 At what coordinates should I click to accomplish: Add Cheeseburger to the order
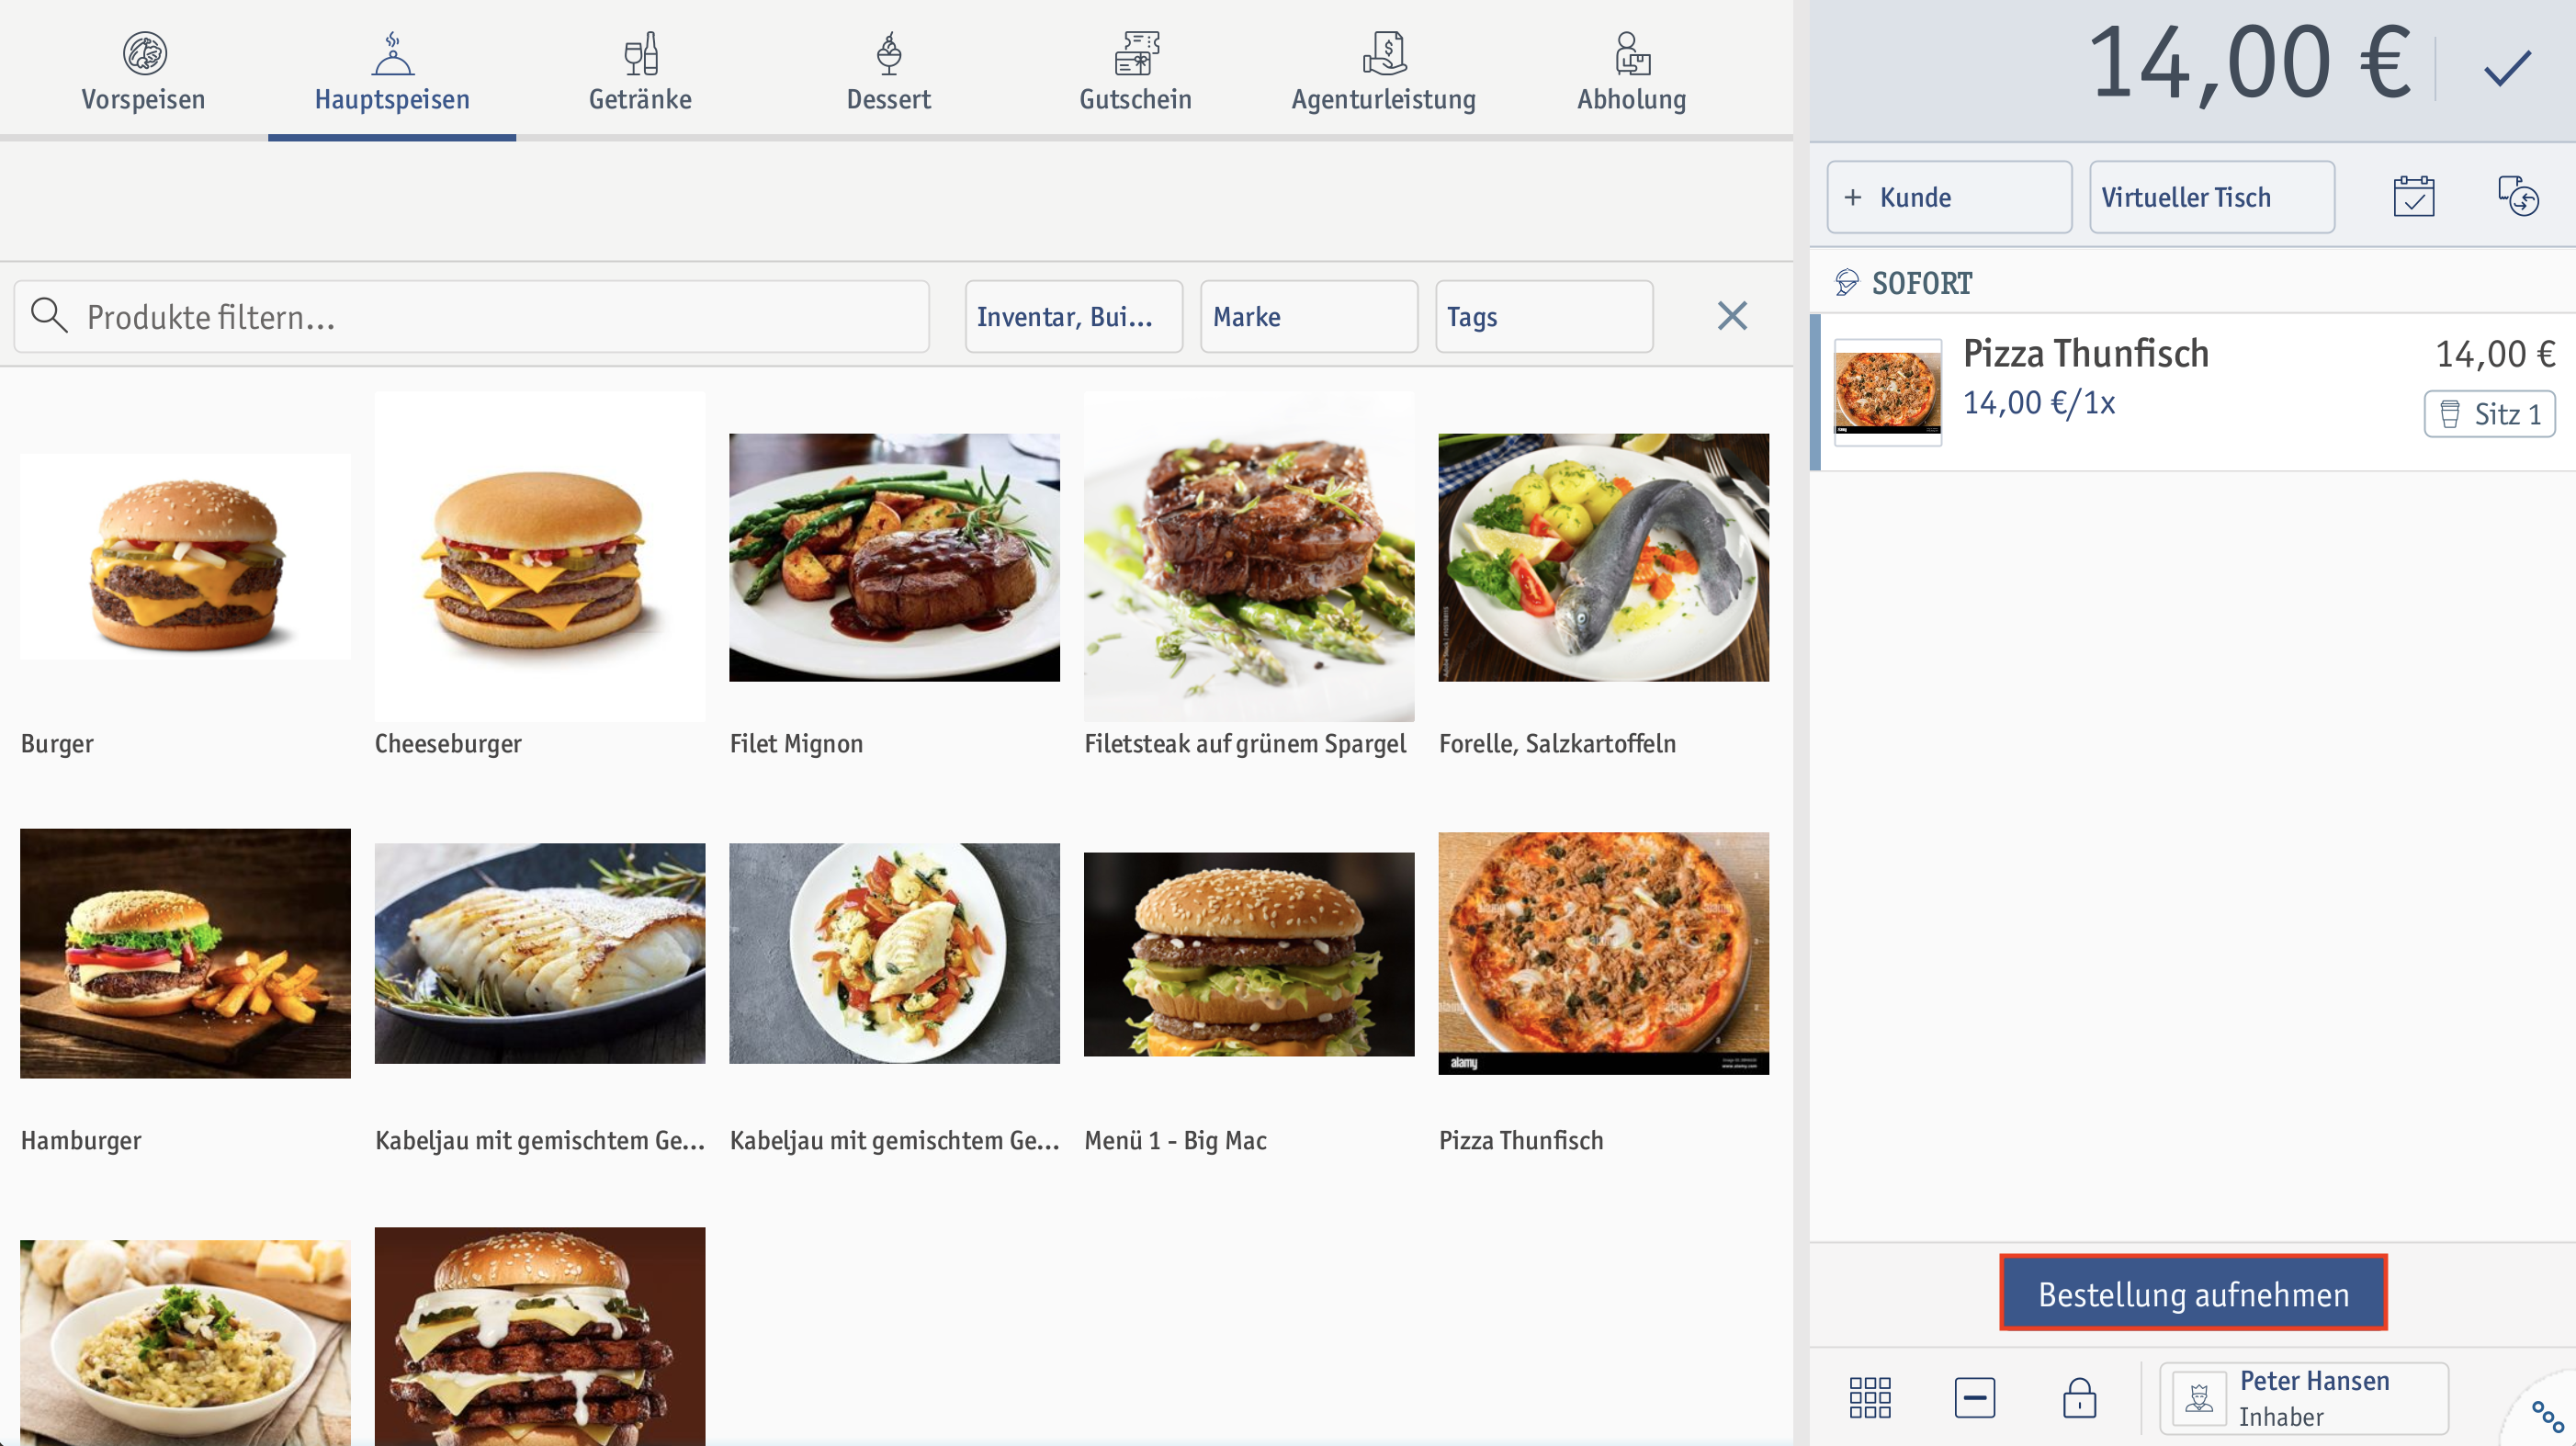pos(540,557)
